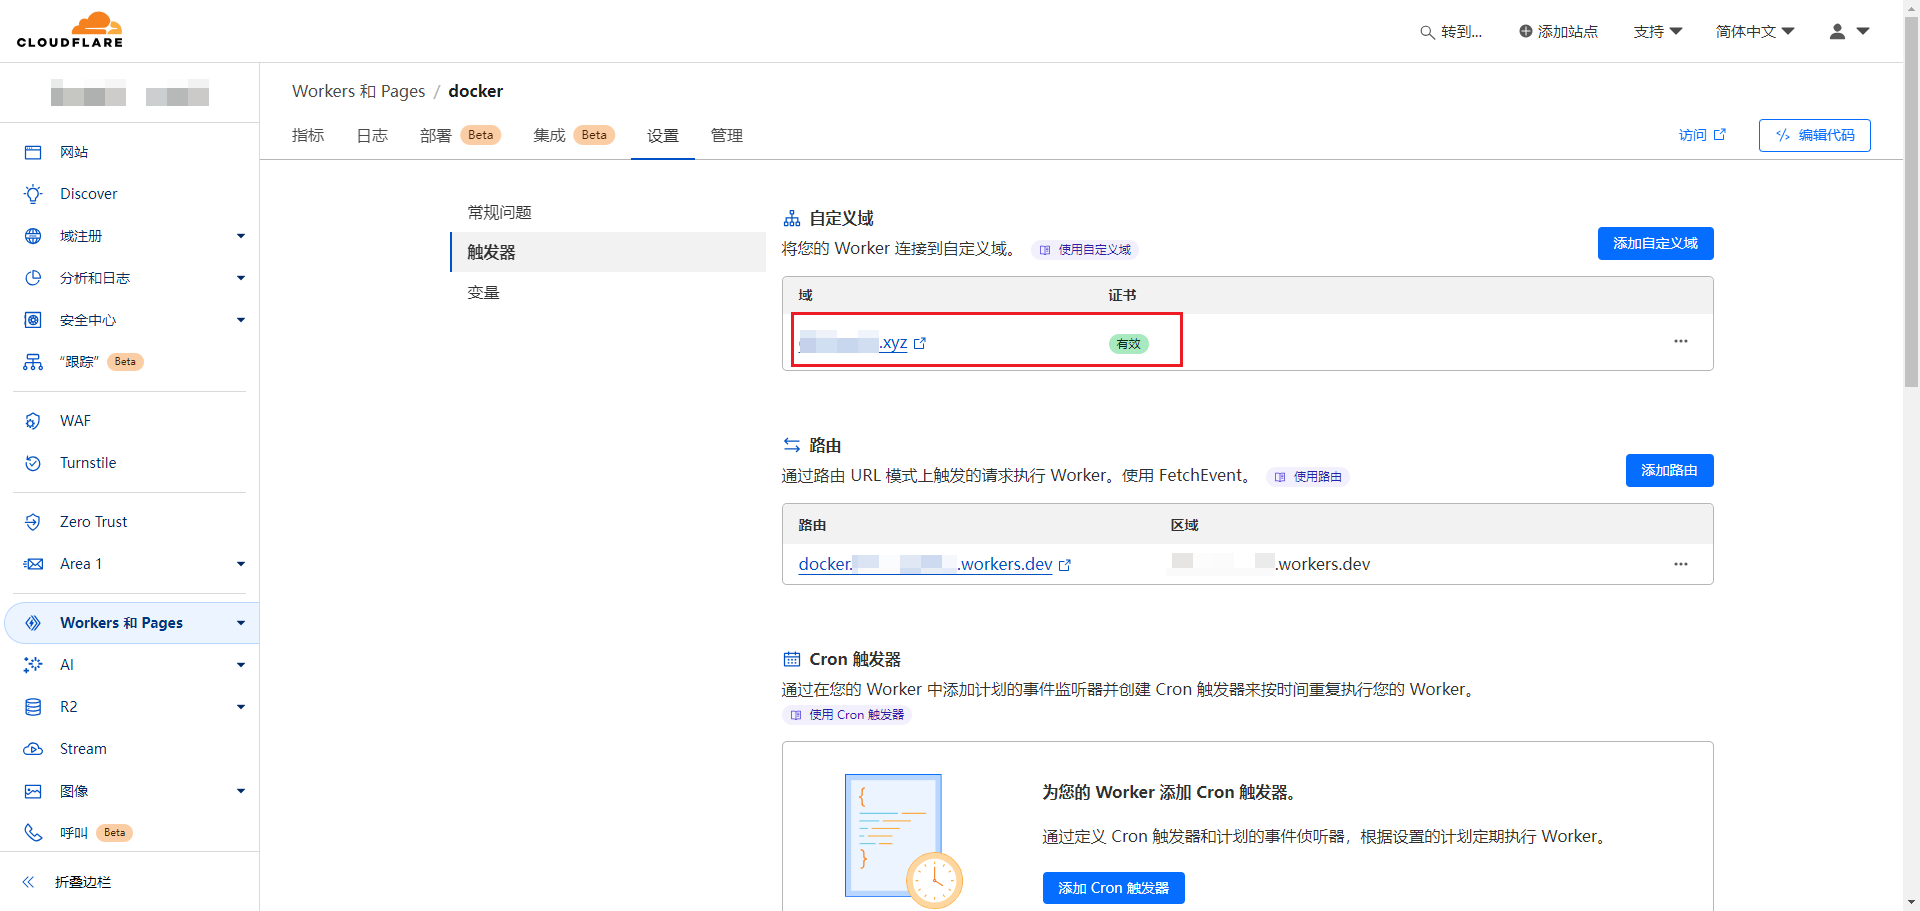Click the 添加自定义域 button
1920x911 pixels.
(1655, 243)
